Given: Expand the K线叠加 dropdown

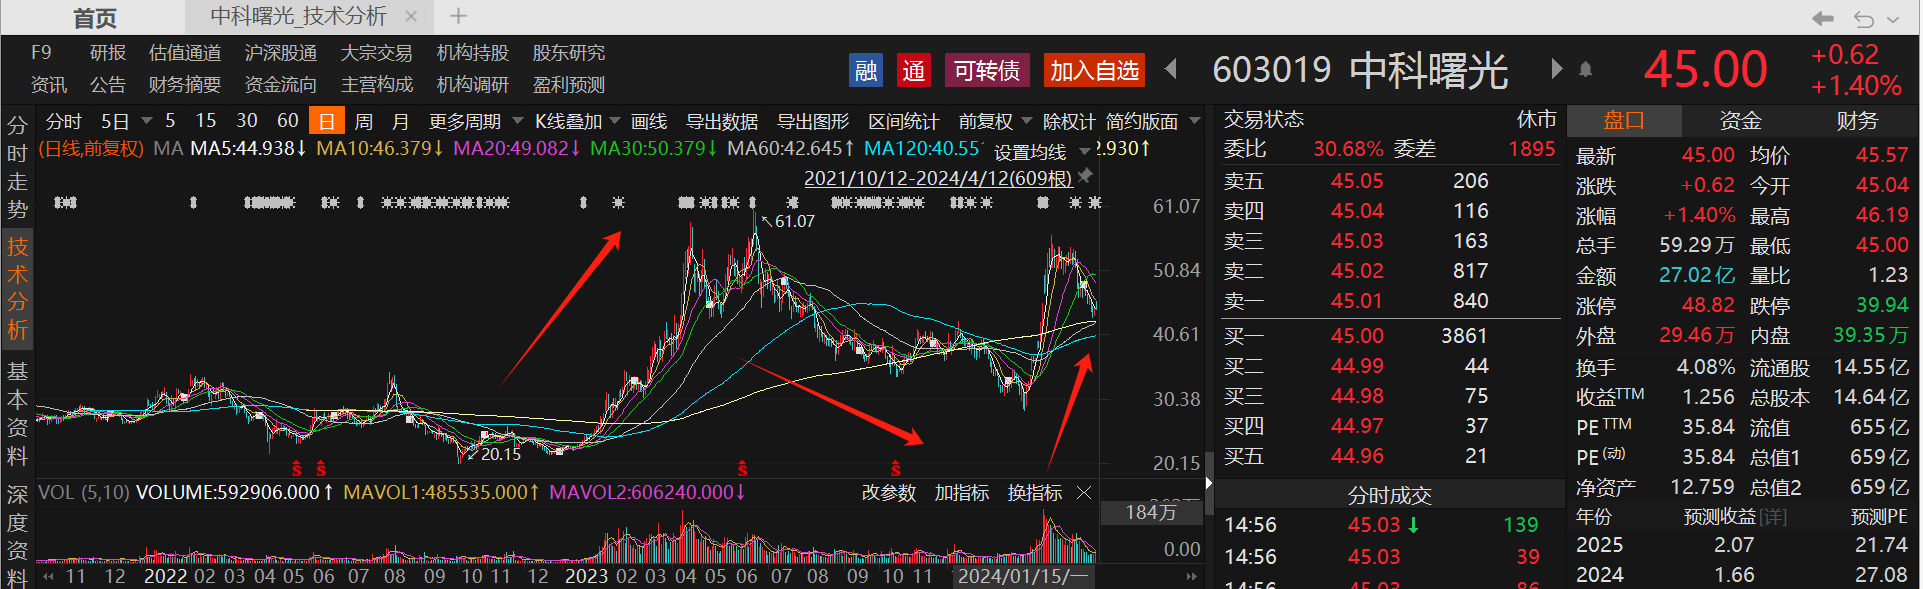Looking at the screenshot, I should 615,121.
